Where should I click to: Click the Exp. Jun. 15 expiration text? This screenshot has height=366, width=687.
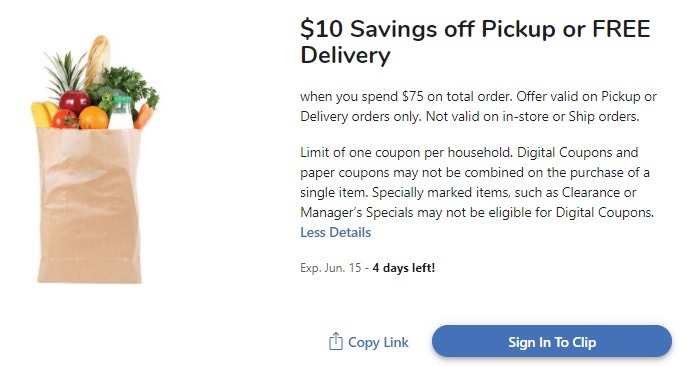(331, 267)
